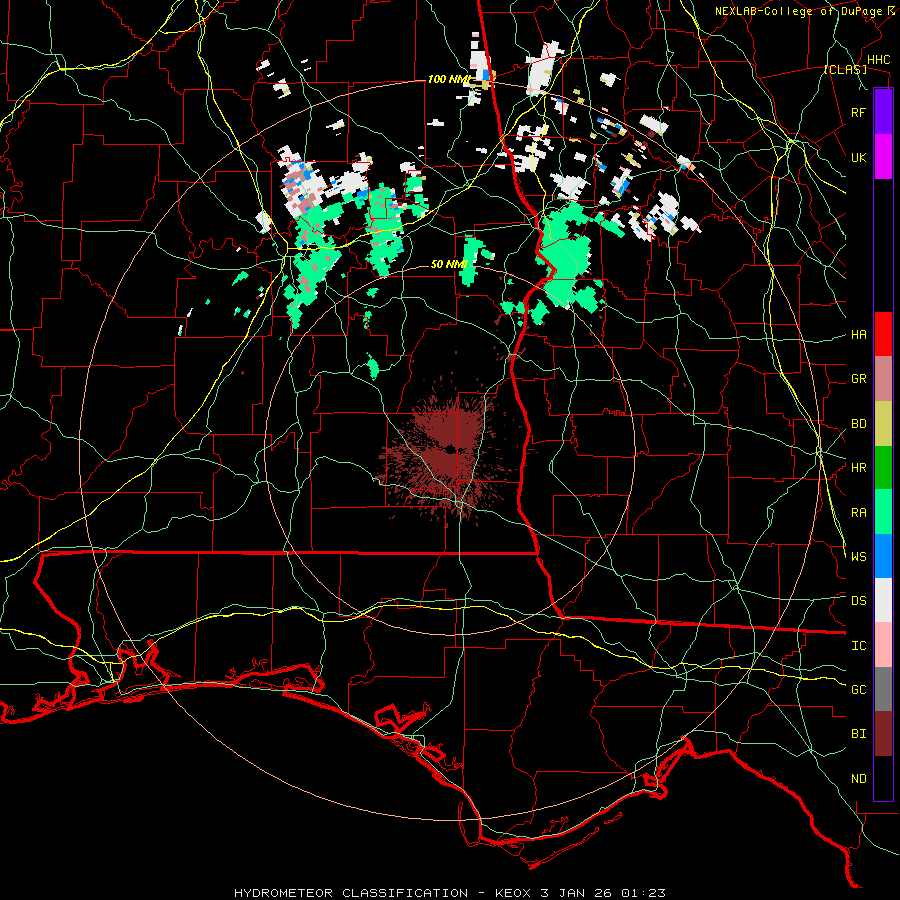Click the WS legend label

859,557
